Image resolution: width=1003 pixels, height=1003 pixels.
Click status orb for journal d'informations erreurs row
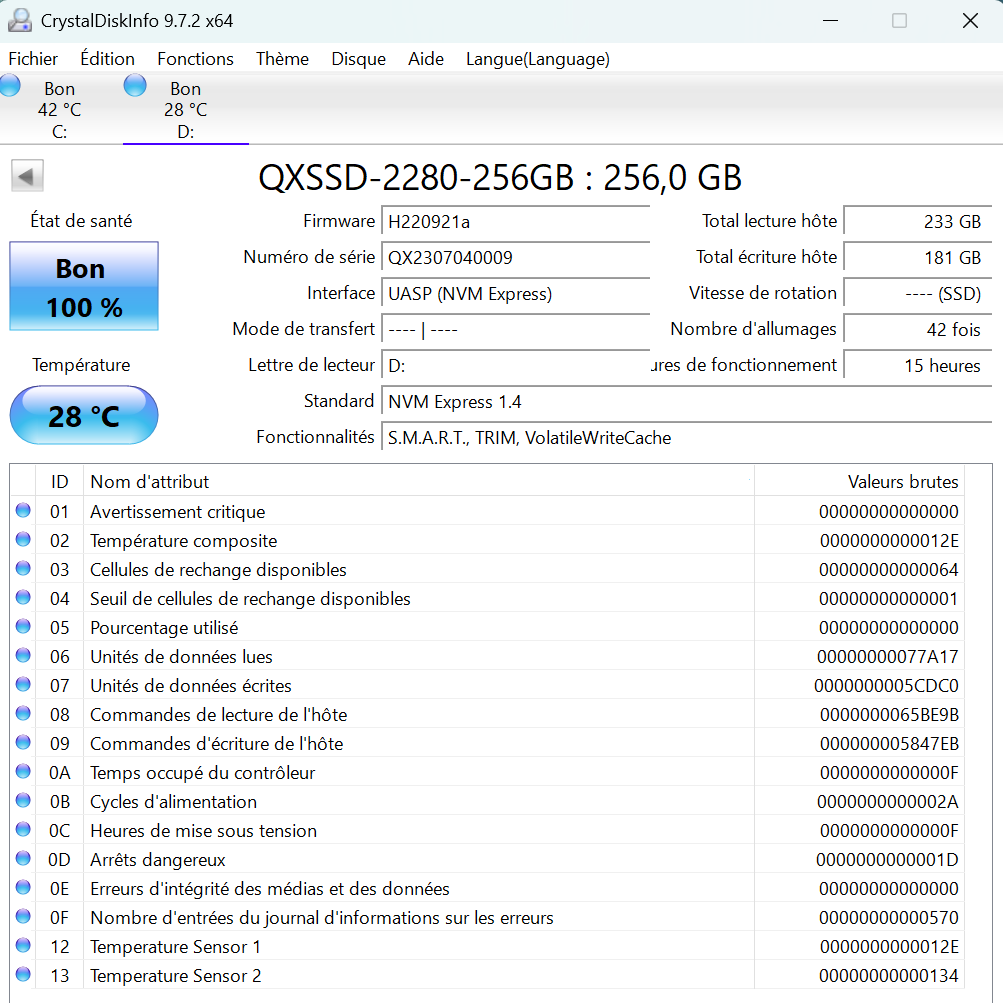(x=23, y=916)
